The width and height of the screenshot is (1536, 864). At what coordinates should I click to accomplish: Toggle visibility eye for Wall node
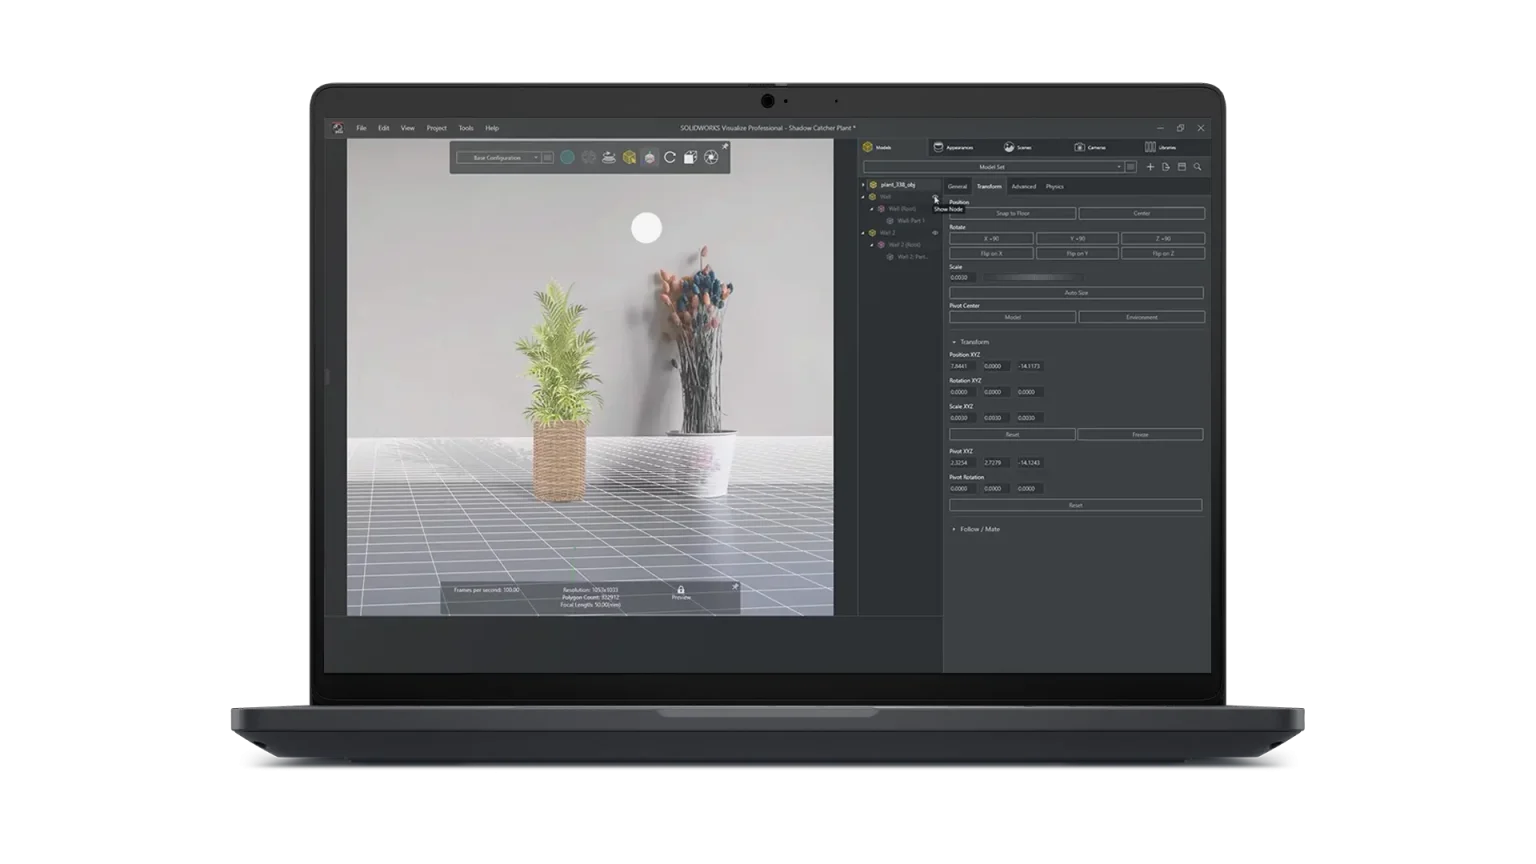tap(936, 197)
